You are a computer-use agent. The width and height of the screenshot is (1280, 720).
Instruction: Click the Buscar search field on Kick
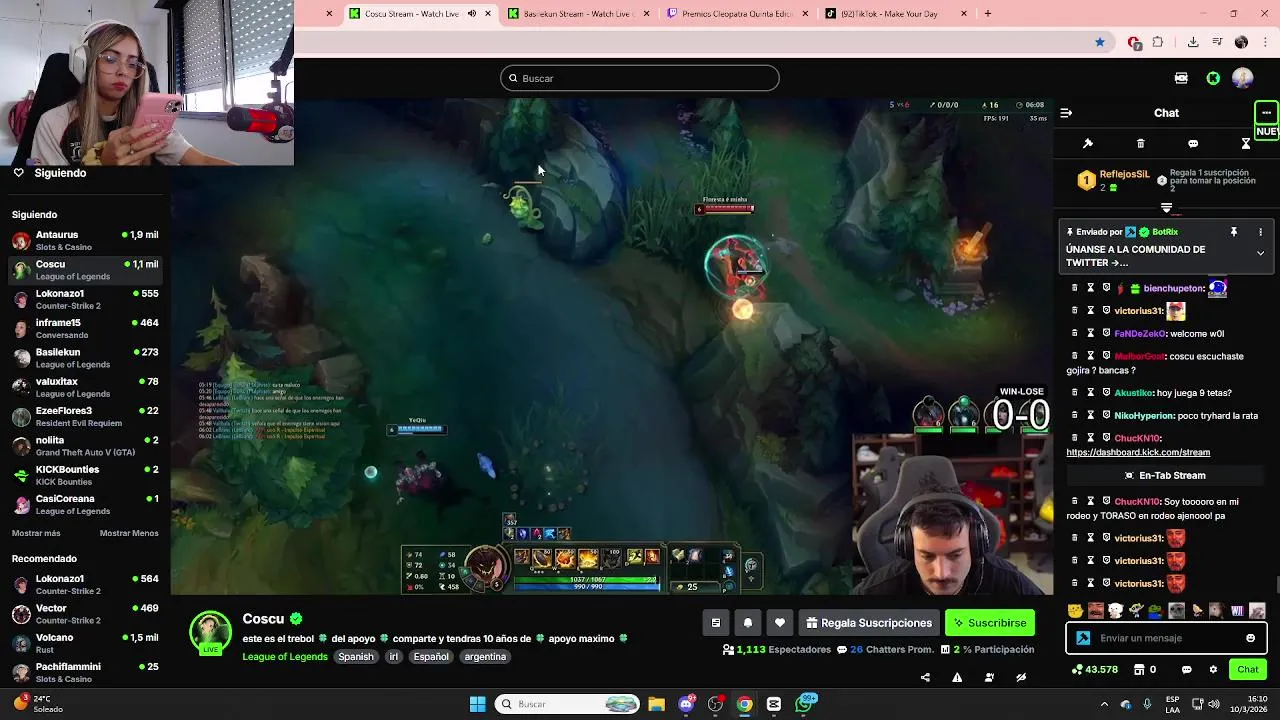tap(640, 78)
